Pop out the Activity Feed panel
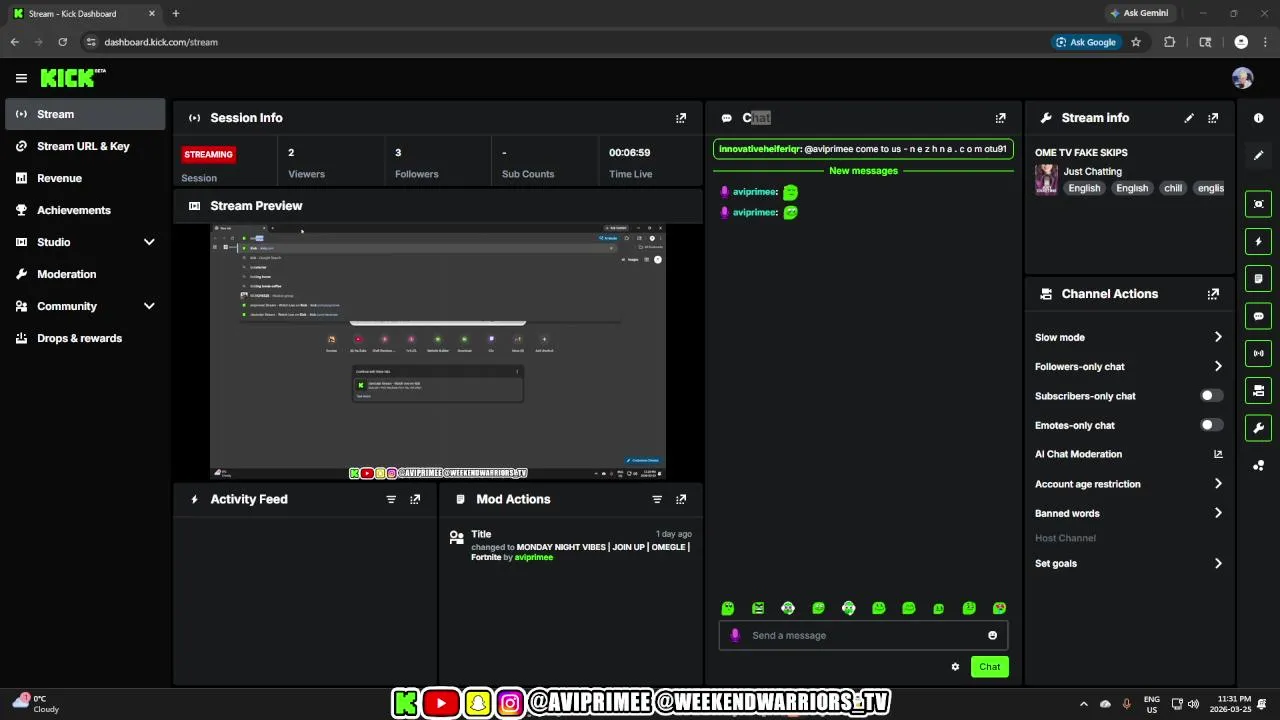 coord(415,499)
